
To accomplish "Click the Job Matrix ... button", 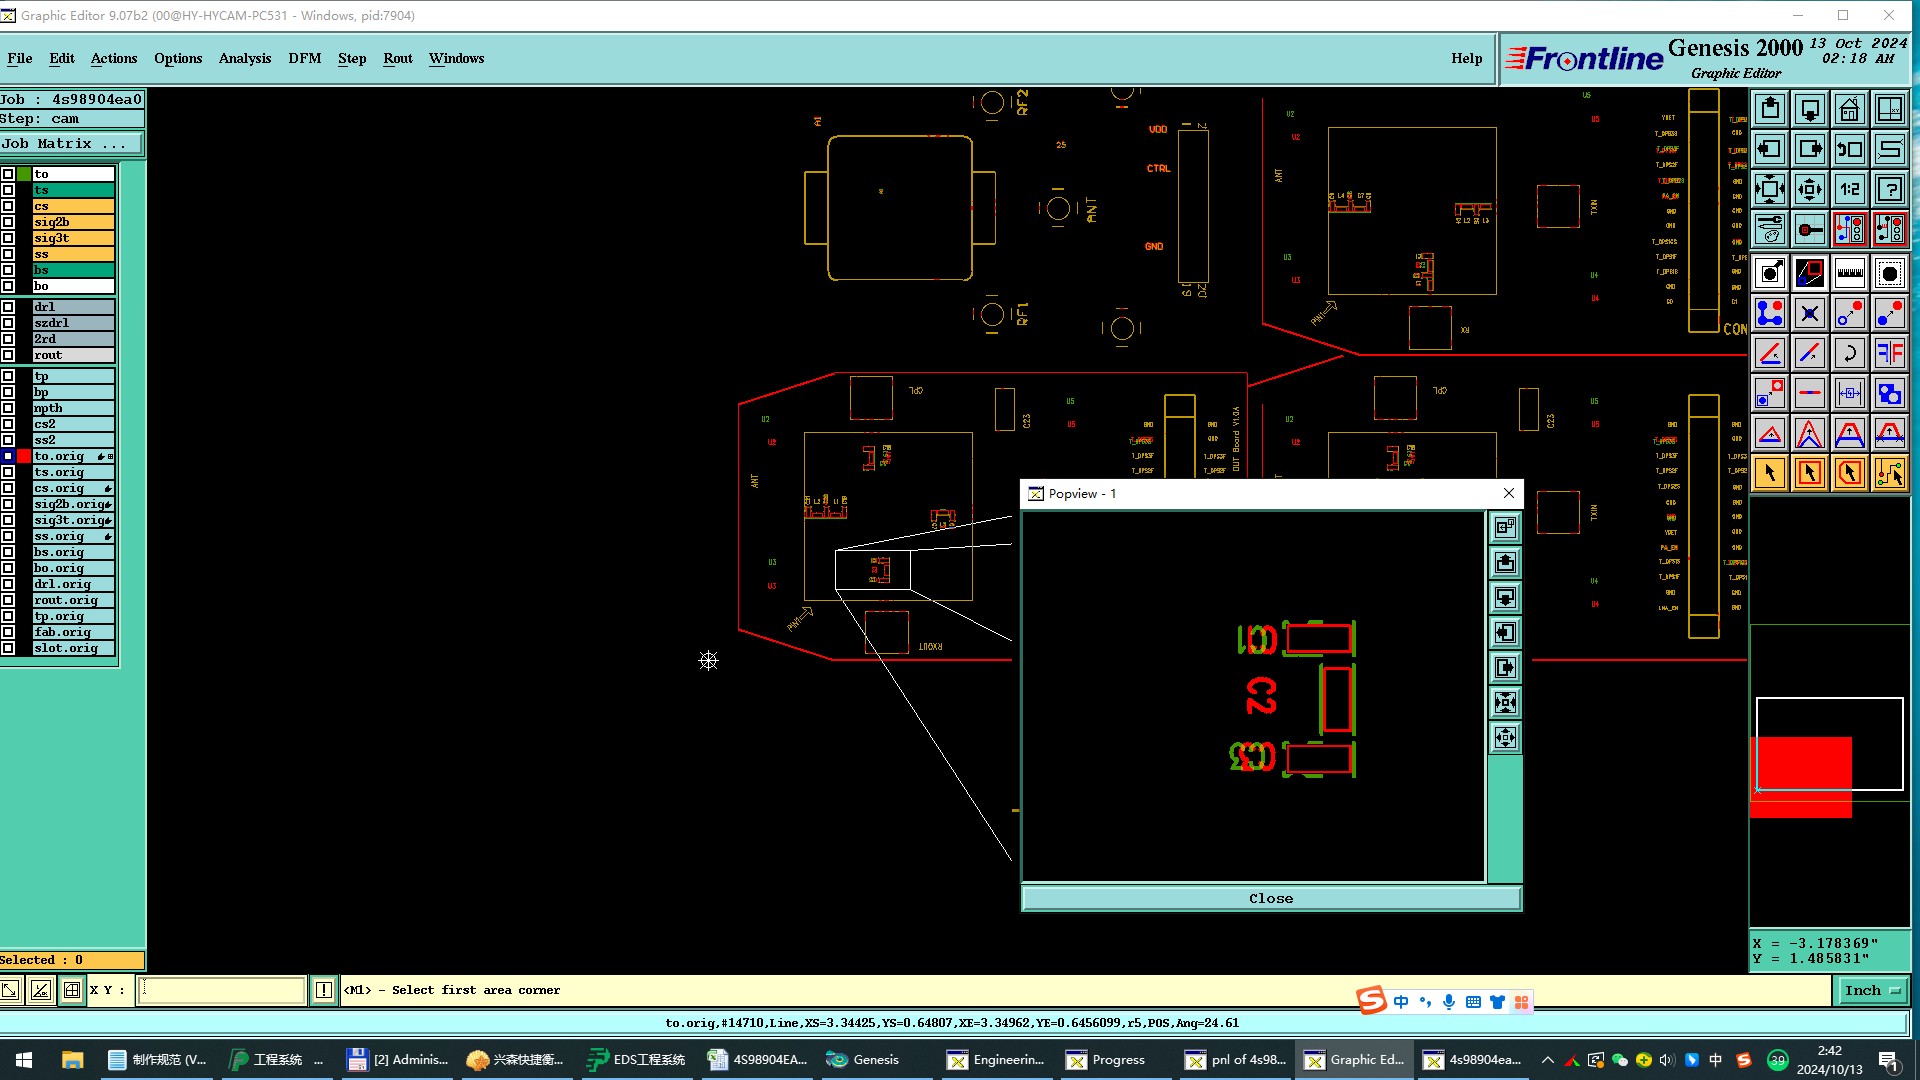I will tap(70, 143).
